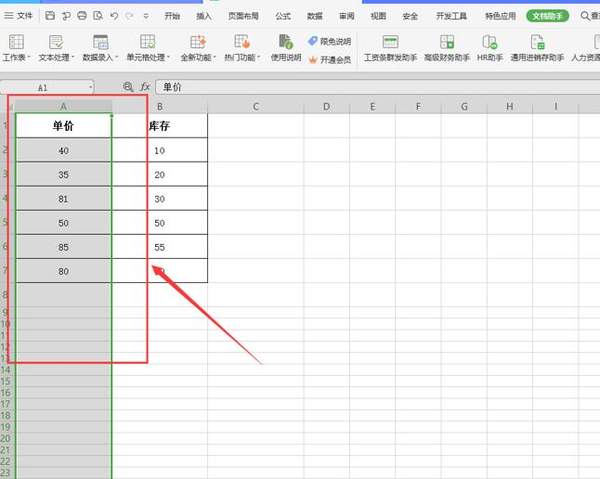
Task: Switch to the 插入 tab
Action: [204, 16]
